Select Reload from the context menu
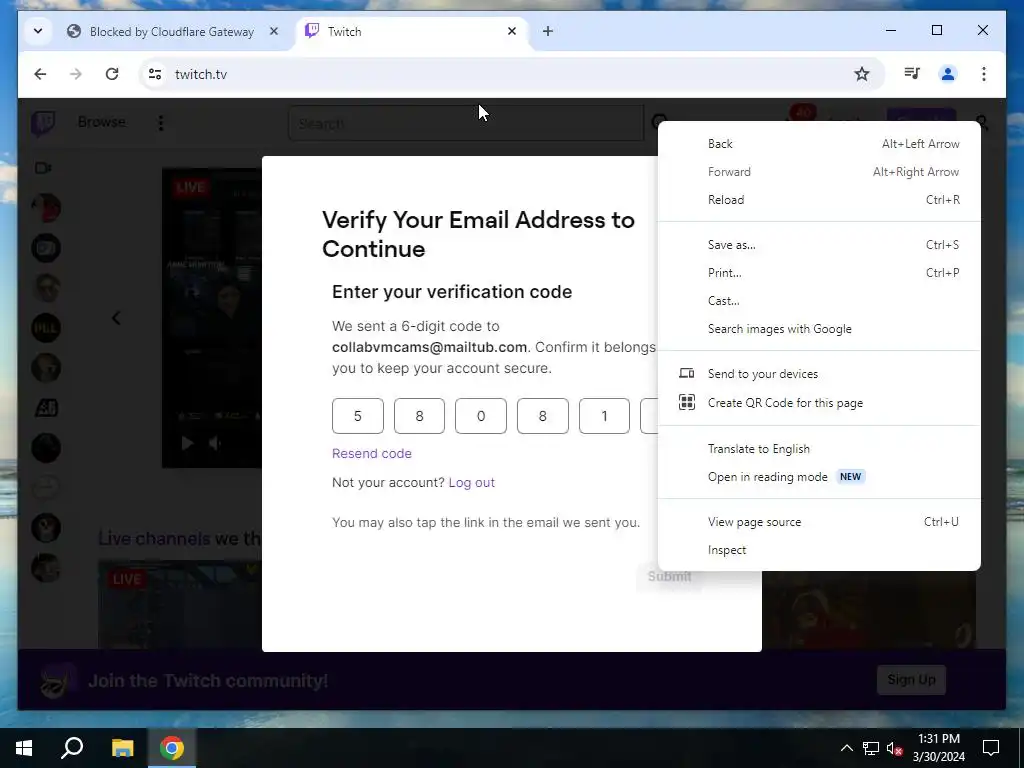Screen dimensions: 1024x768 pyautogui.click(x=819, y=200)
